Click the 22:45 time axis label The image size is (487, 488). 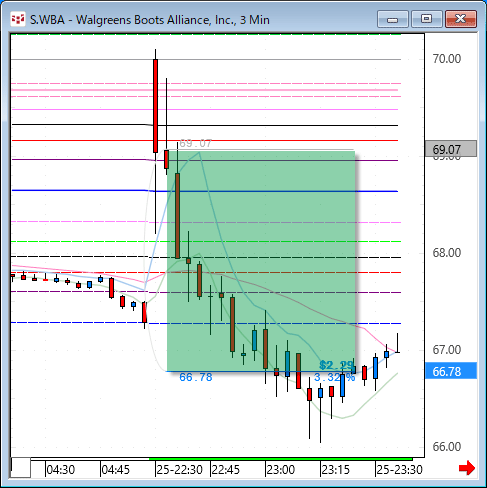(226, 470)
